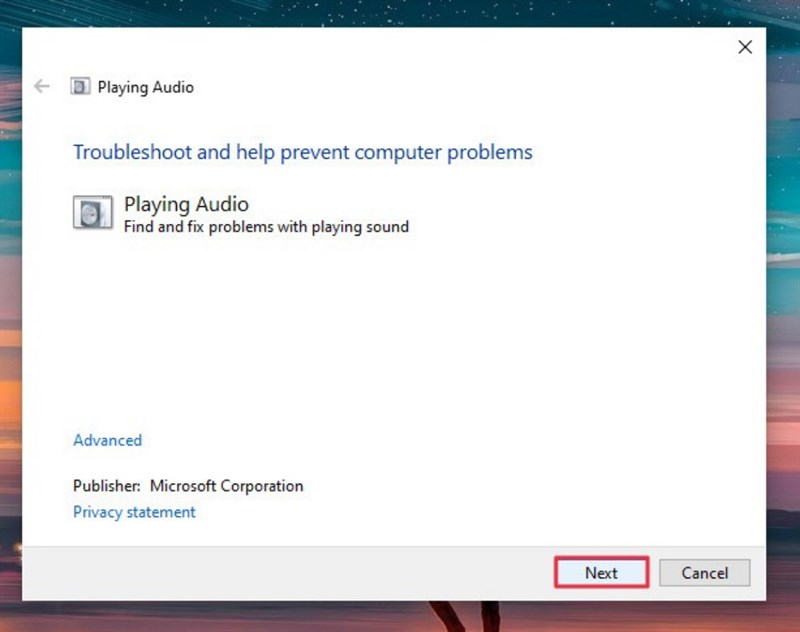Click the Publisher label
Viewport: 800px width, 632px height.
(107, 486)
